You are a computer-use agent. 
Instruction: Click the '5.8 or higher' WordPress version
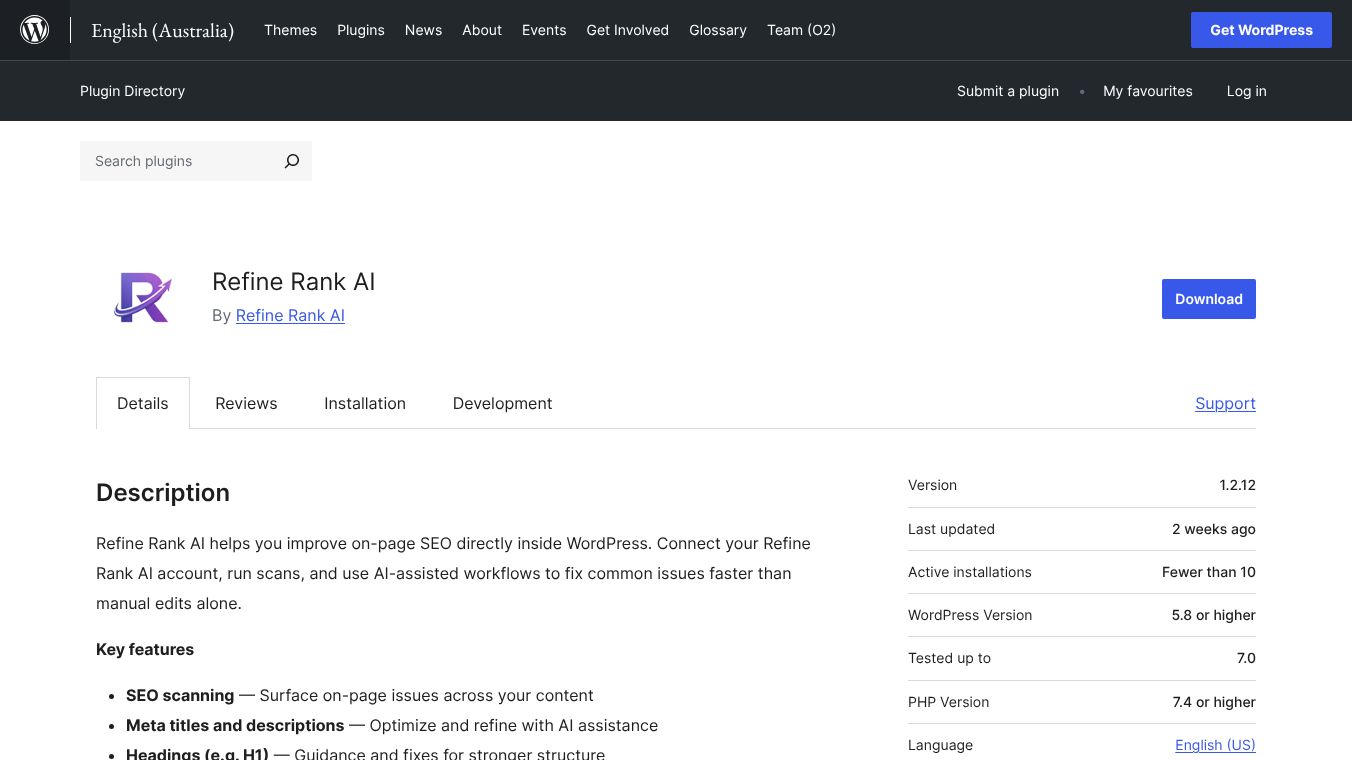(x=1214, y=615)
